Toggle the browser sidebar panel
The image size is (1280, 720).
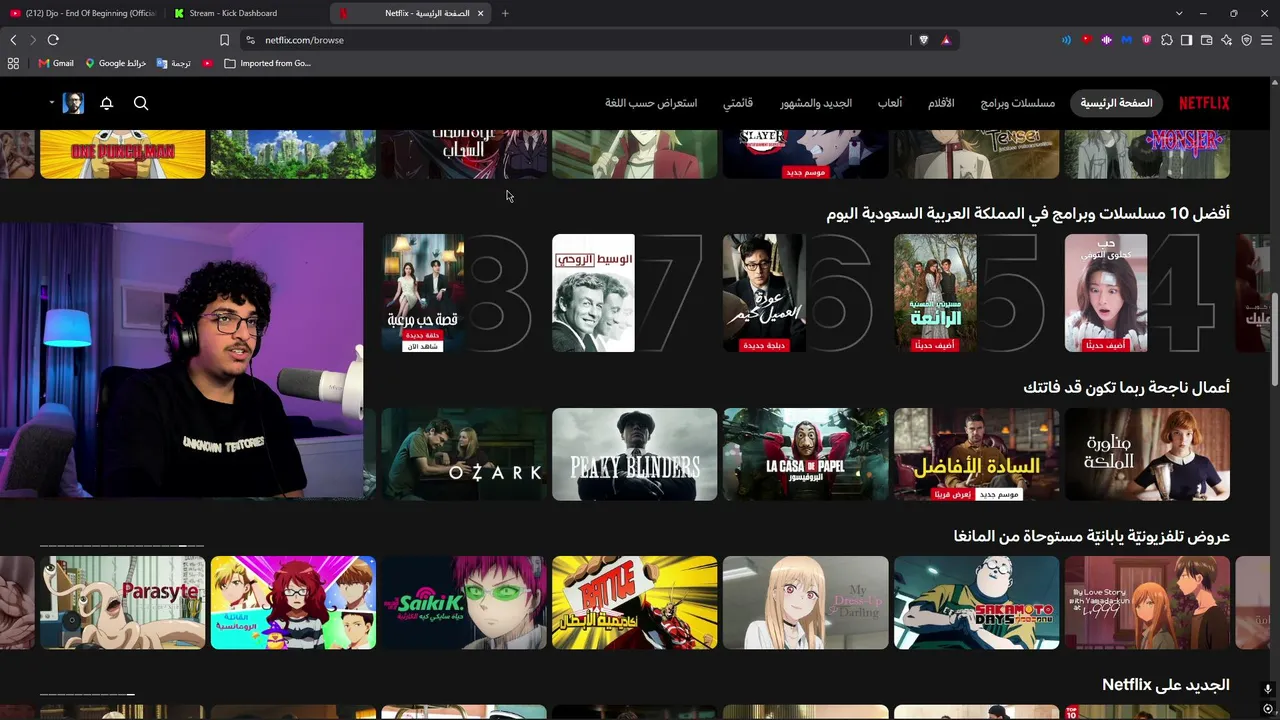(x=1186, y=40)
